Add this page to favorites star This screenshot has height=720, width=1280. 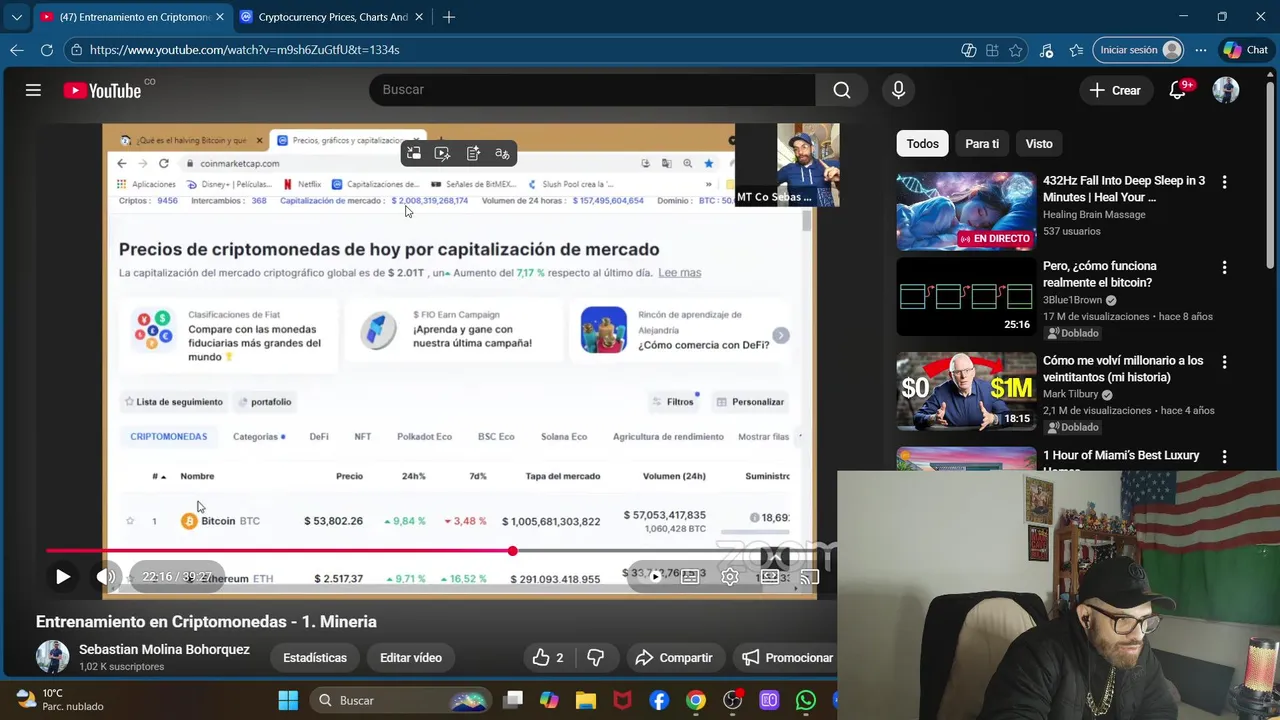(x=1016, y=50)
